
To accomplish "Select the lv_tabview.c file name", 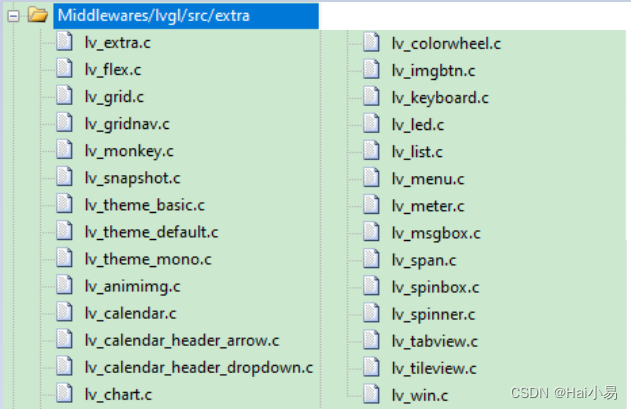I will click(x=434, y=341).
